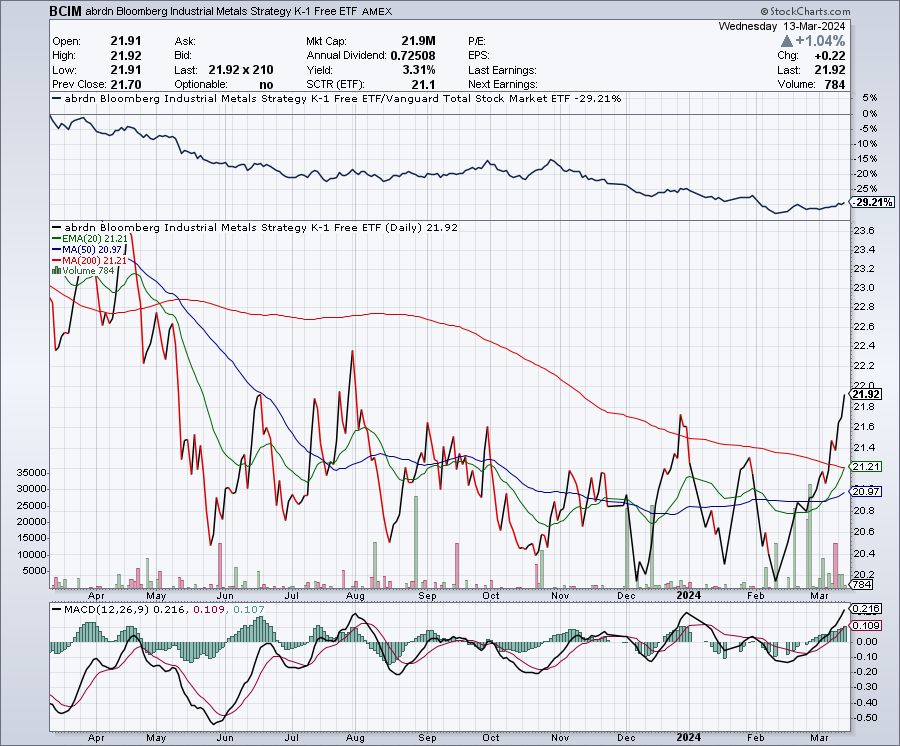Click the 0.216 MACD axis label
900x746 pixels.
(866, 608)
